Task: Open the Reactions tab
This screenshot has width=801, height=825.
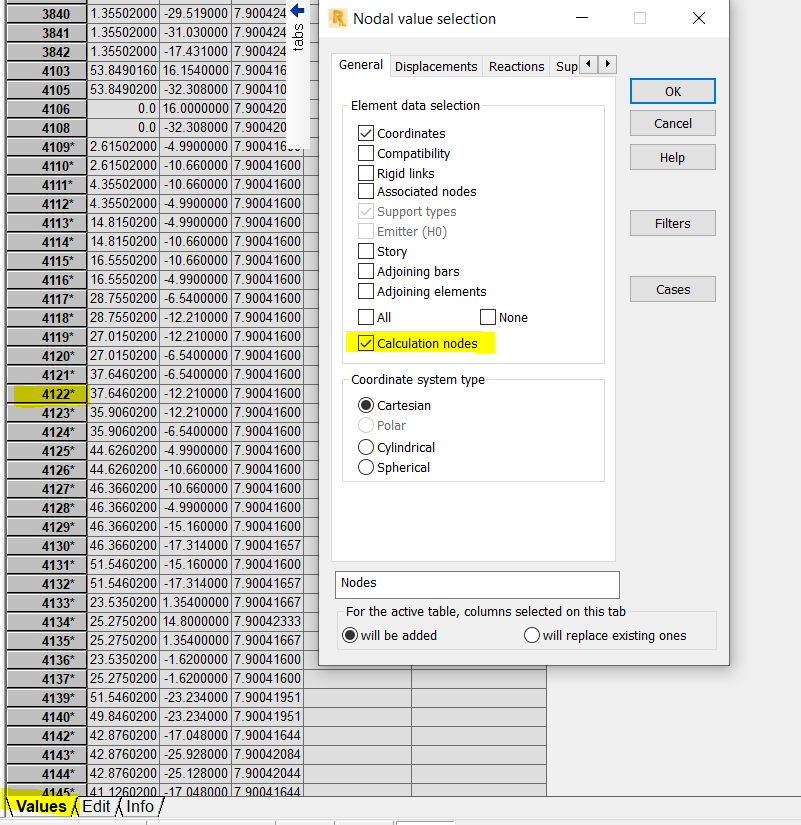Action: tap(516, 66)
